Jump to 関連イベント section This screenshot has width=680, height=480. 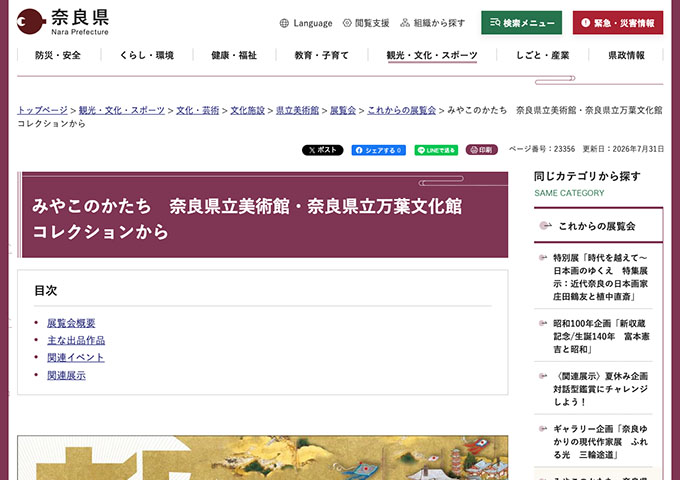click(75, 358)
